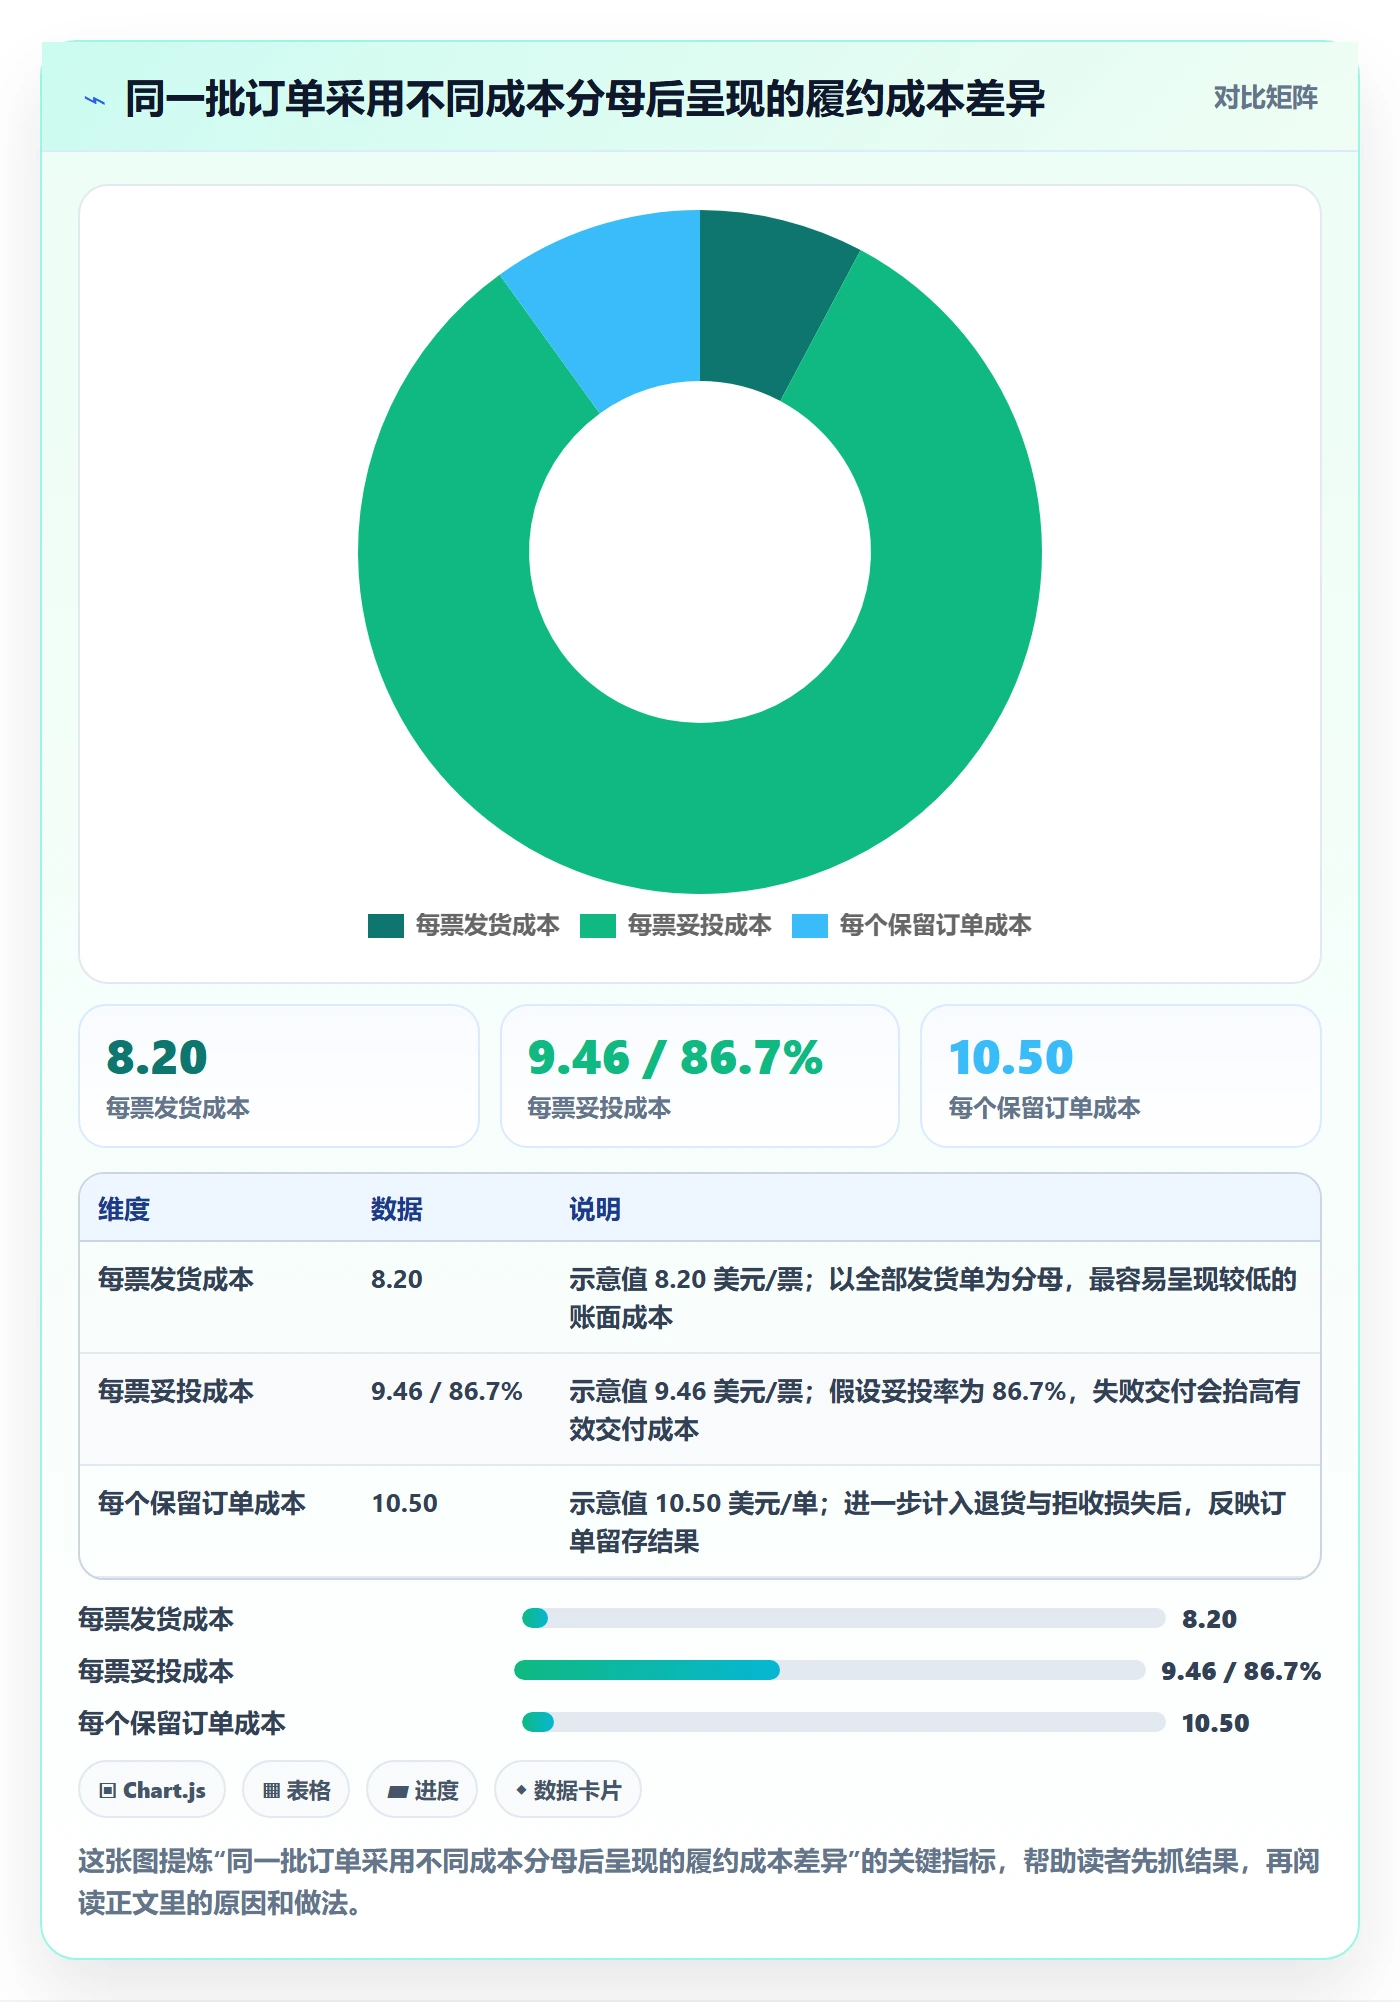Image resolution: width=1400 pixels, height=2002 pixels.
Task: Click the 8.20 value in table
Action: (x=397, y=1279)
